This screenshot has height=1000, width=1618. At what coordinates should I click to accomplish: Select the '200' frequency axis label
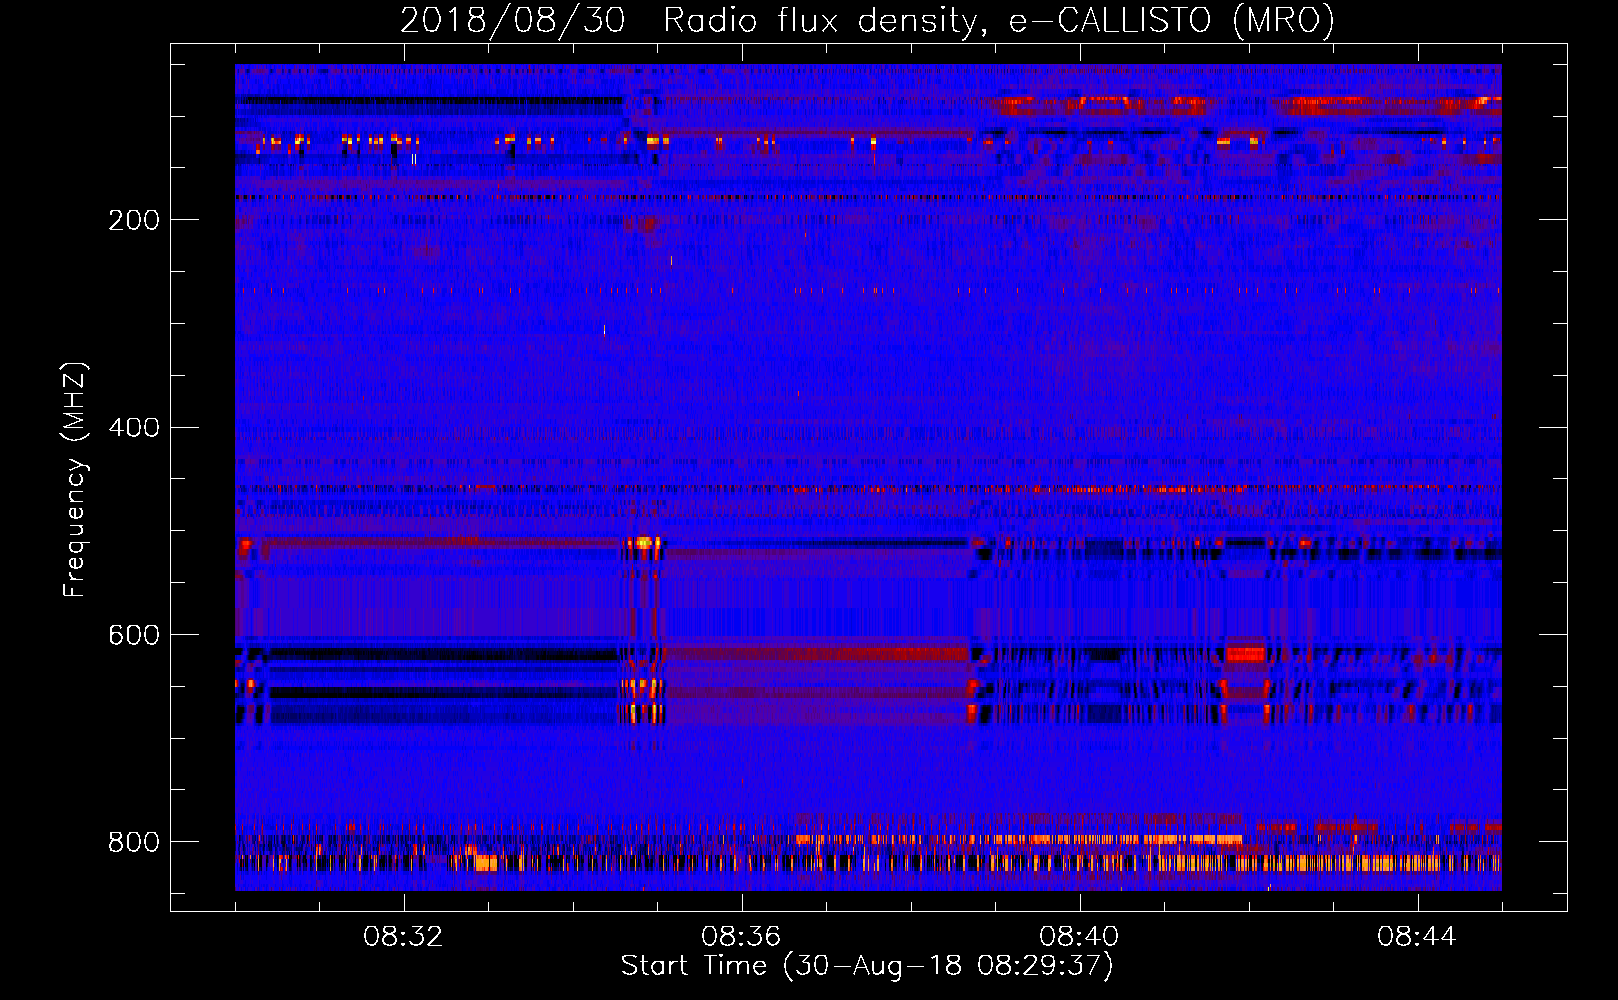tap(134, 220)
